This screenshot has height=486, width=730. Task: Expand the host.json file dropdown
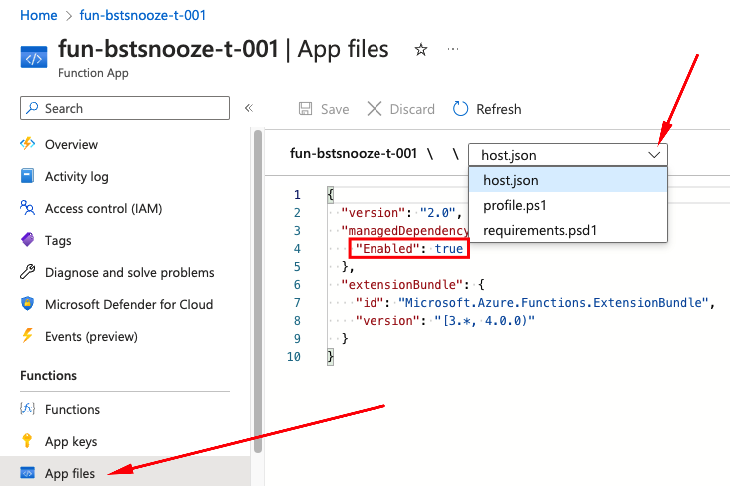(x=567, y=155)
